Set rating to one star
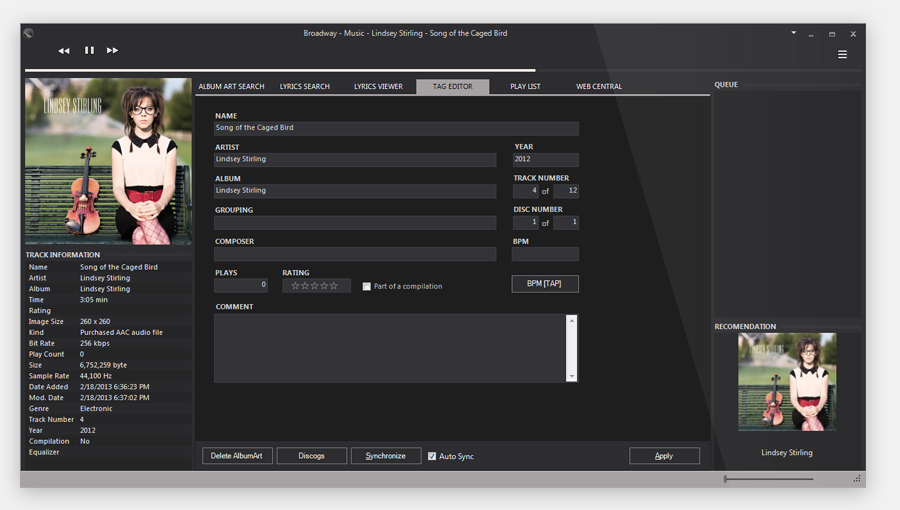The height and width of the screenshot is (510, 900). [x=295, y=286]
